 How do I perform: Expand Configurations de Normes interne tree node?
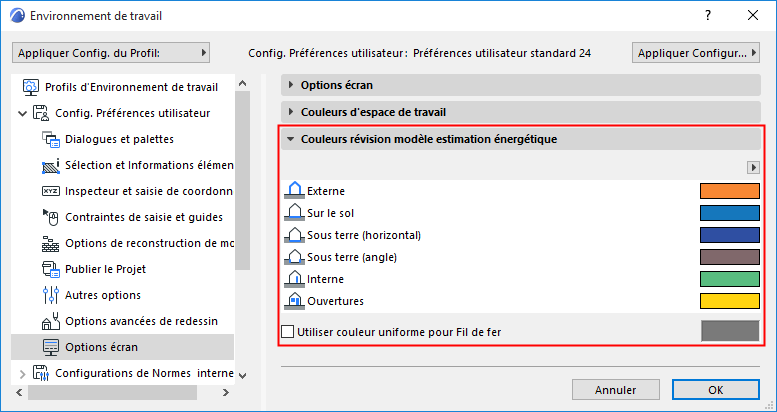coord(23,374)
